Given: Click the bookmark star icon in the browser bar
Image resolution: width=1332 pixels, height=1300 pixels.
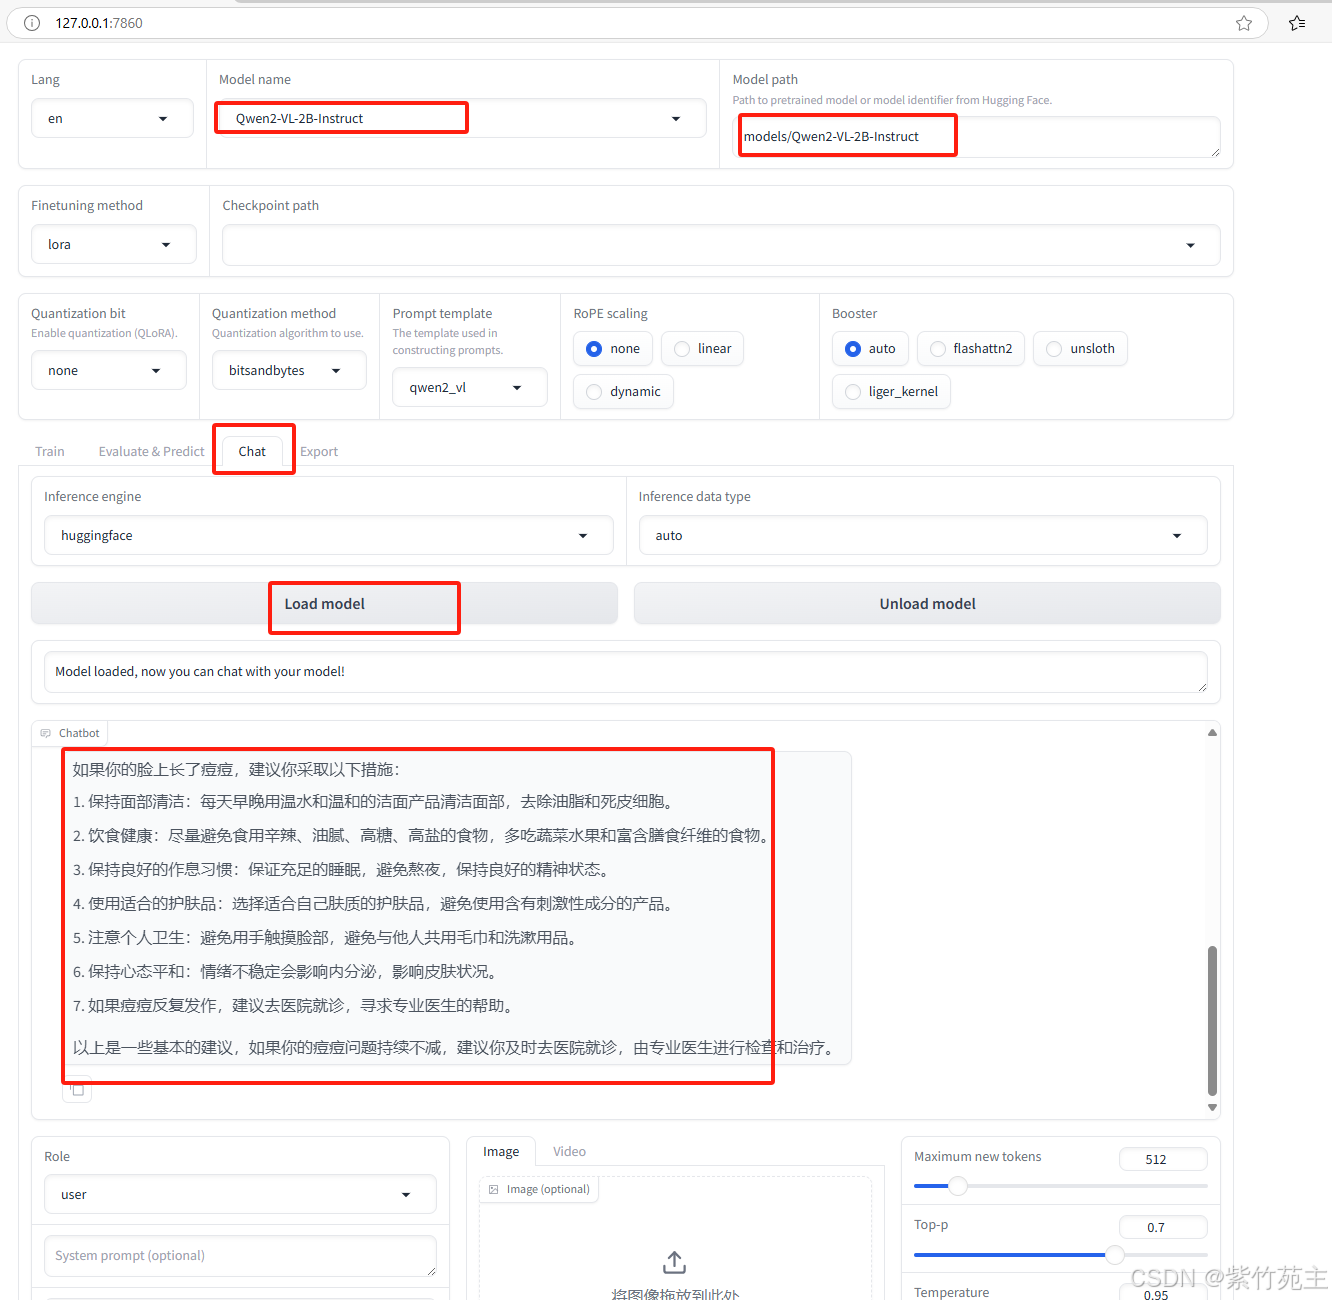Looking at the screenshot, I should [1243, 22].
